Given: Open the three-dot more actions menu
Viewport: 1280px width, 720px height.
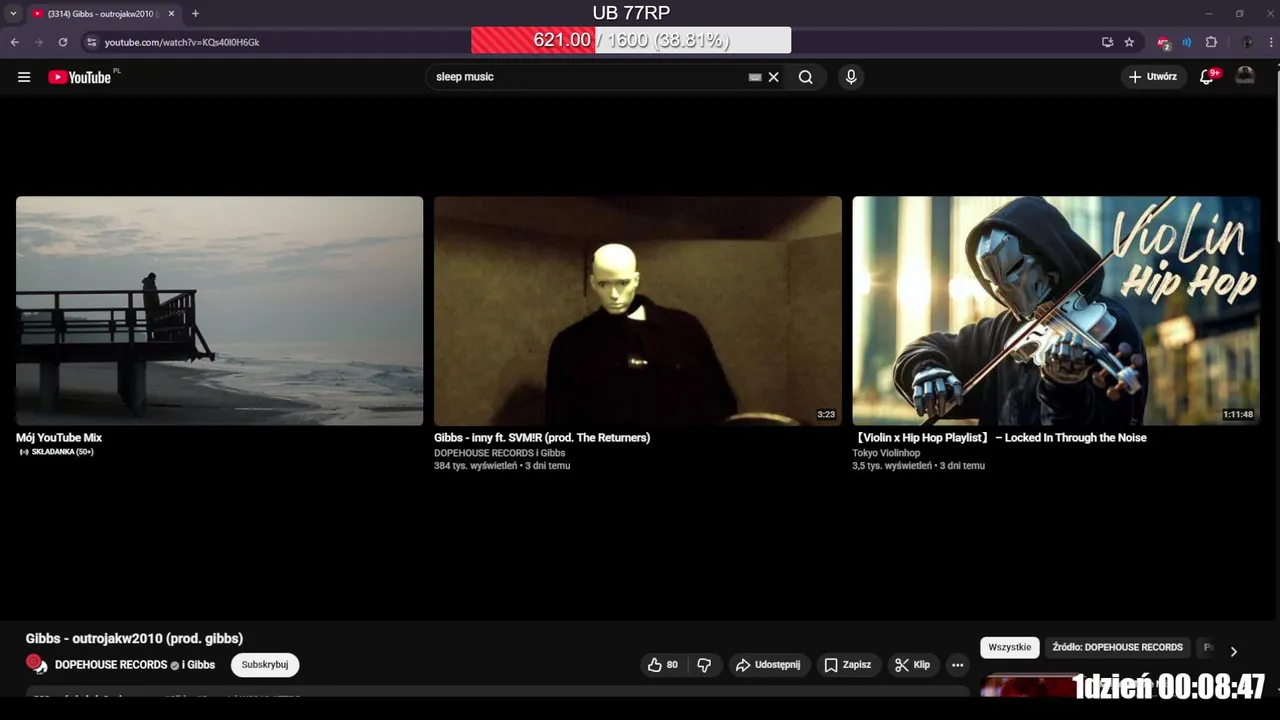Looking at the screenshot, I should [x=957, y=665].
